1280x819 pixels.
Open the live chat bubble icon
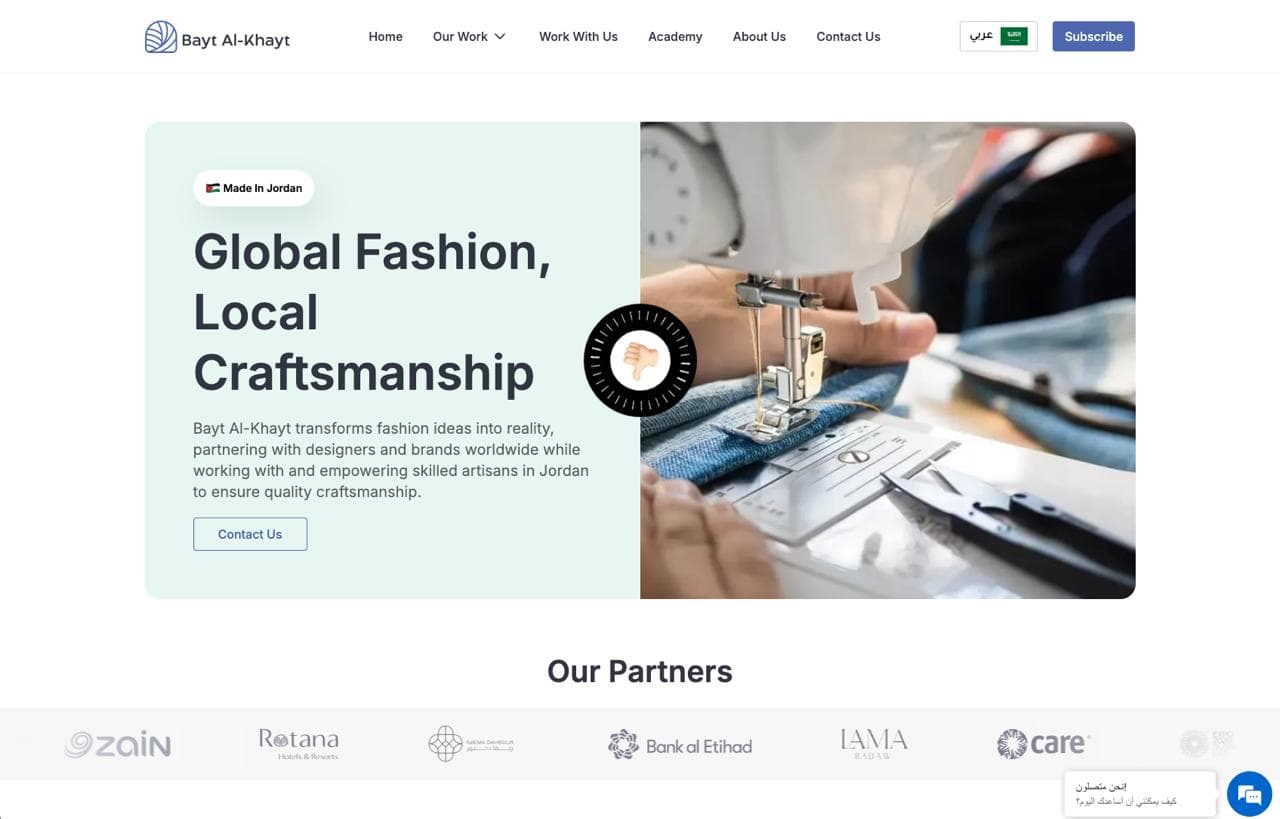tap(1249, 794)
